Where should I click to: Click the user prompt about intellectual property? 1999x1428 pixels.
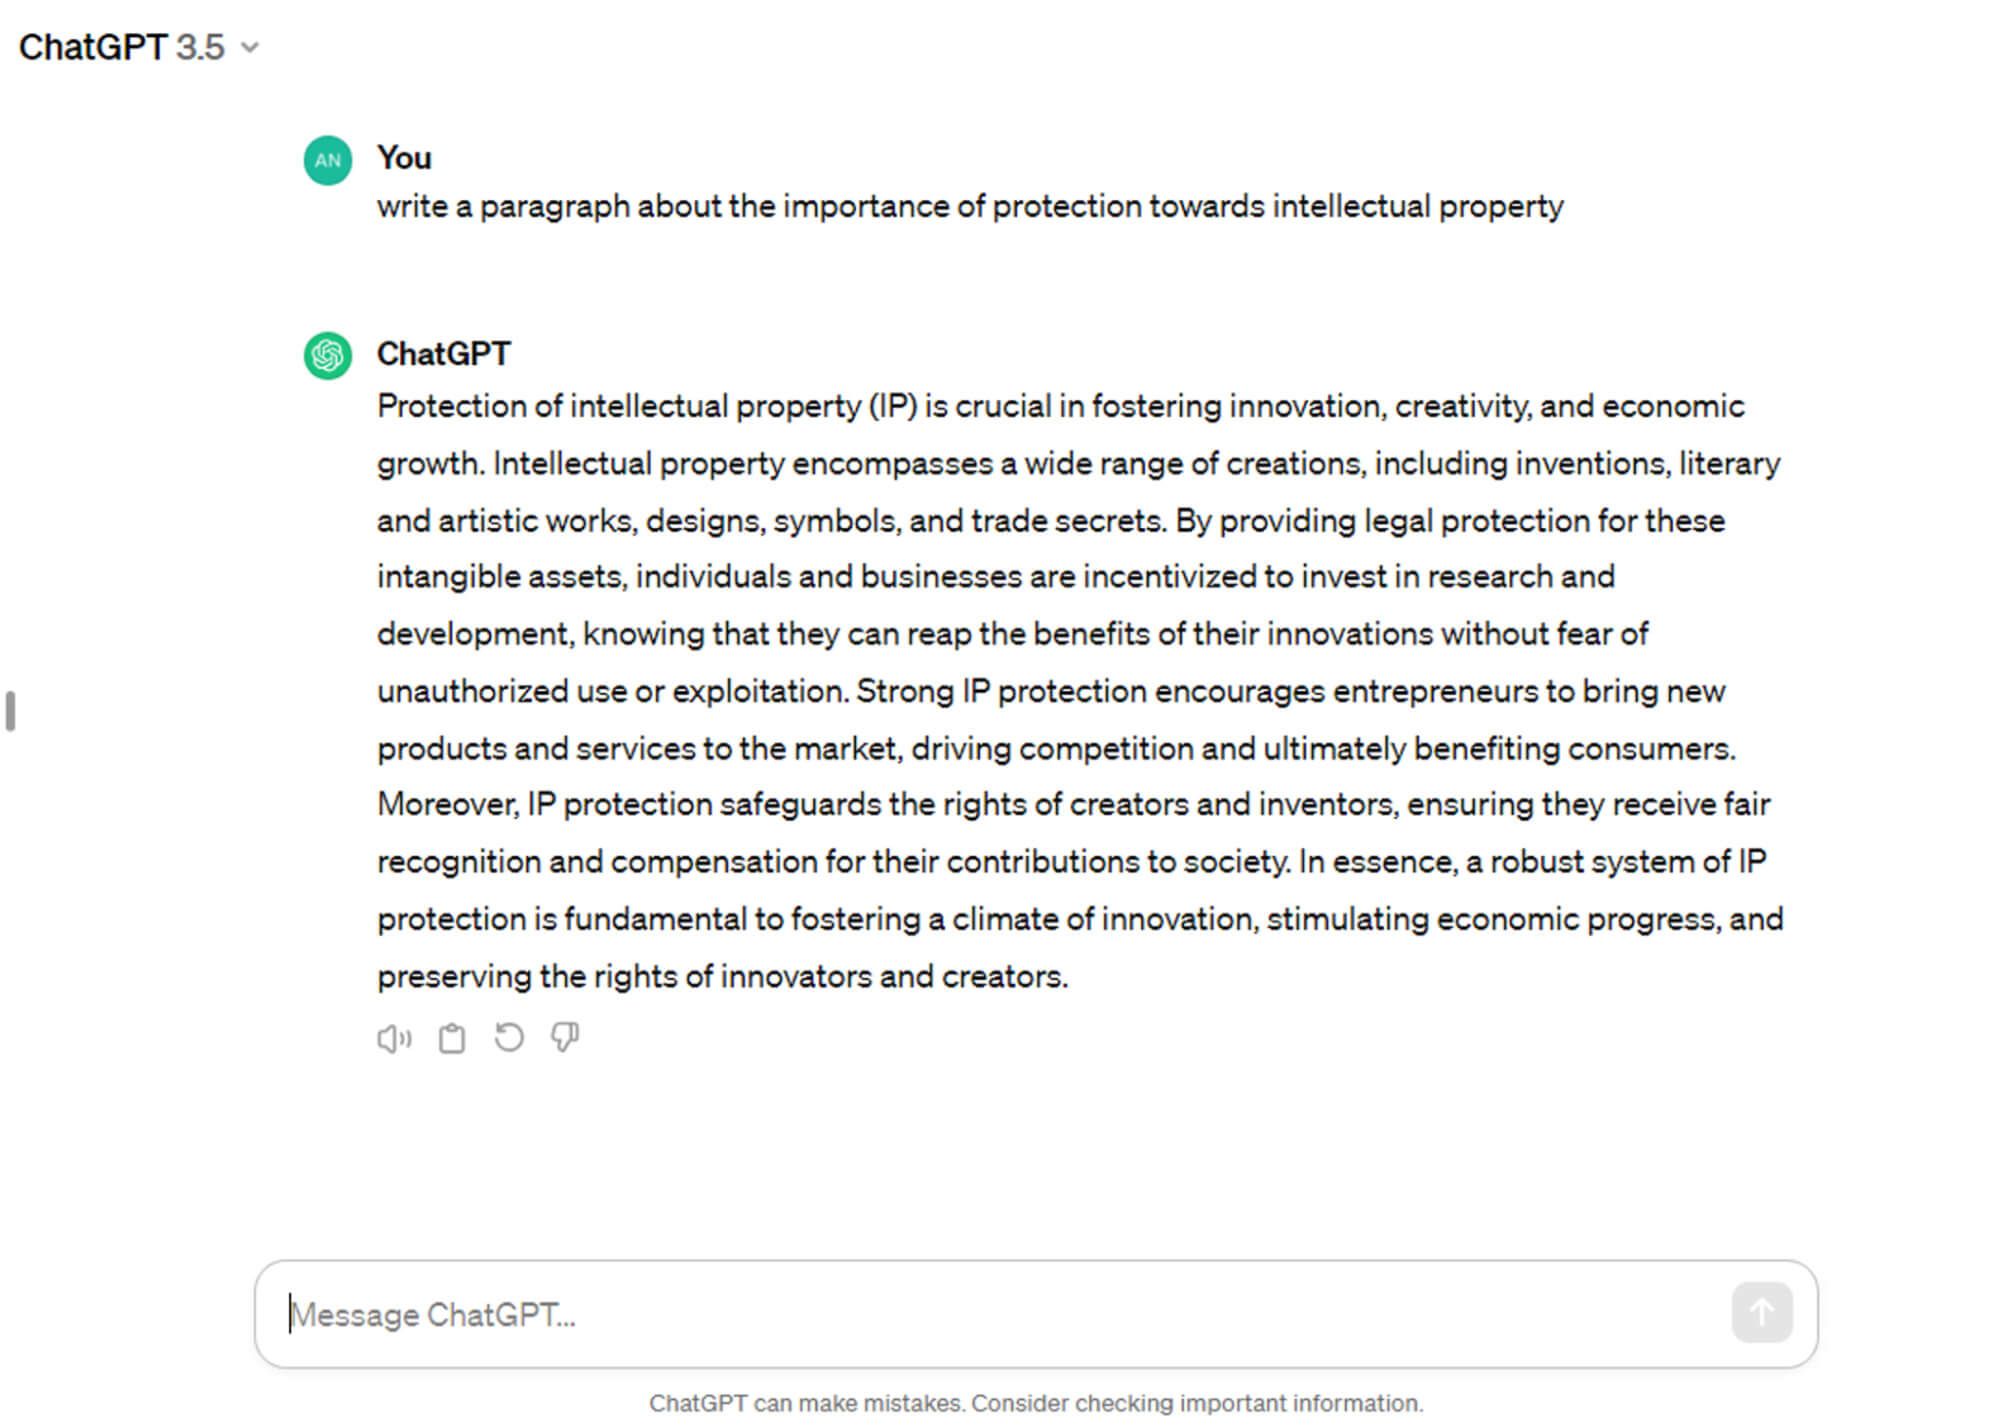(969, 207)
